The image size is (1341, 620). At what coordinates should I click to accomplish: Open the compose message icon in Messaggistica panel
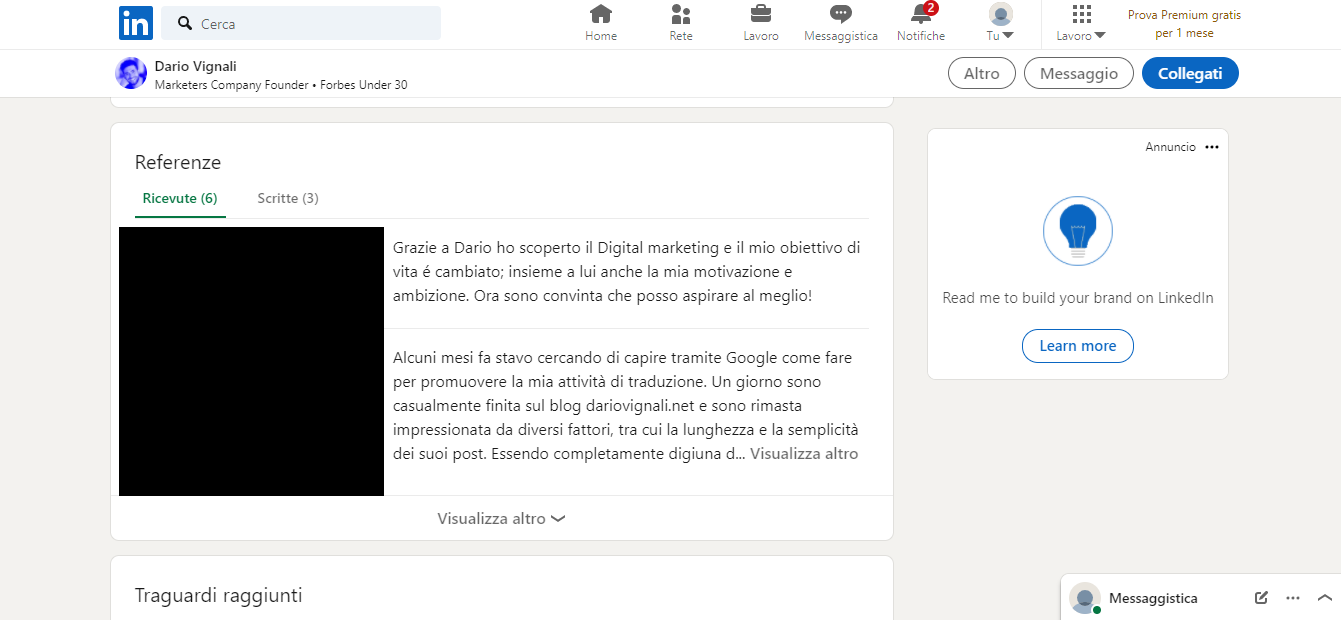[1260, 597]
